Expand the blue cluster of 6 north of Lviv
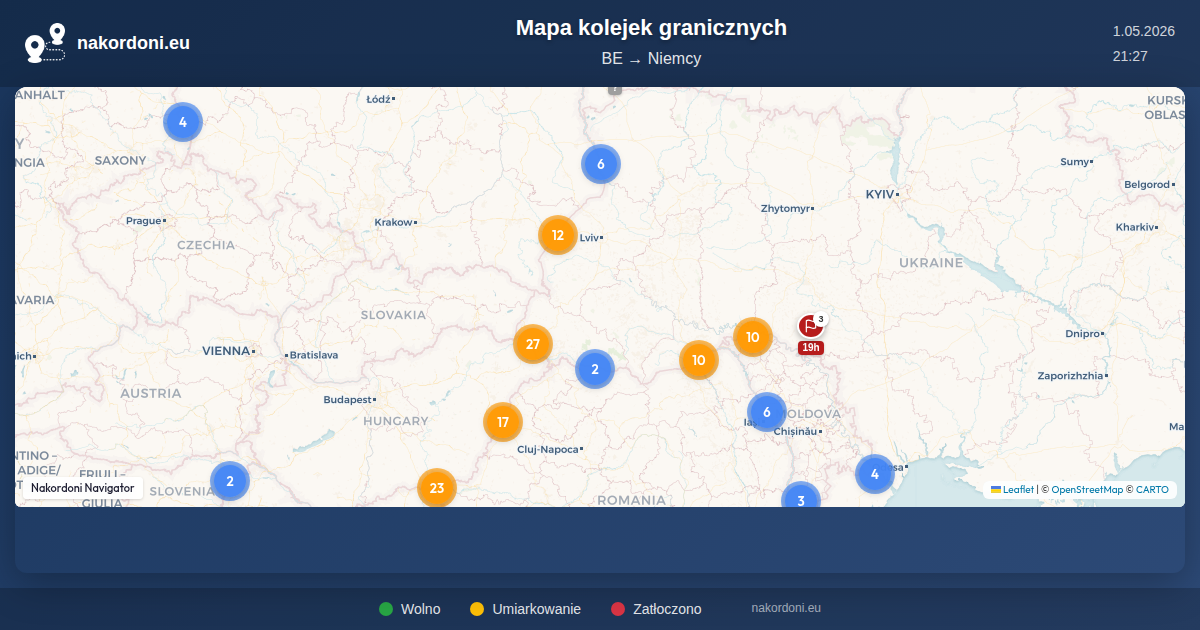 (x=601, y=164)
